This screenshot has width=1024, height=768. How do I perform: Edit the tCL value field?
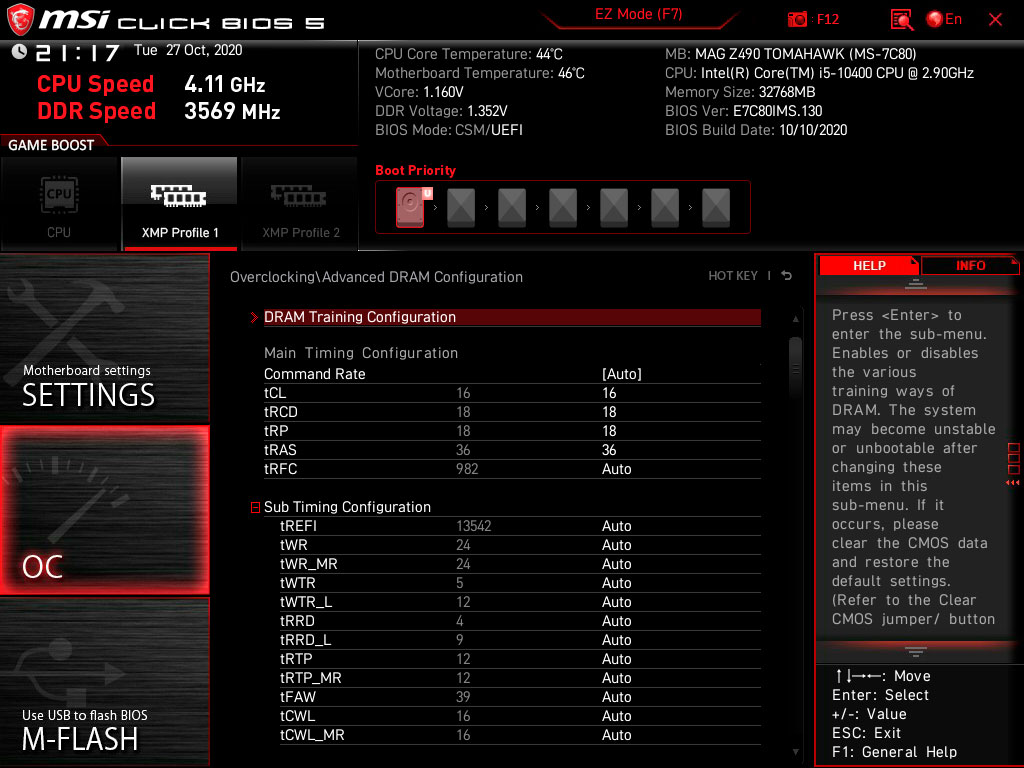click(609, 393)
